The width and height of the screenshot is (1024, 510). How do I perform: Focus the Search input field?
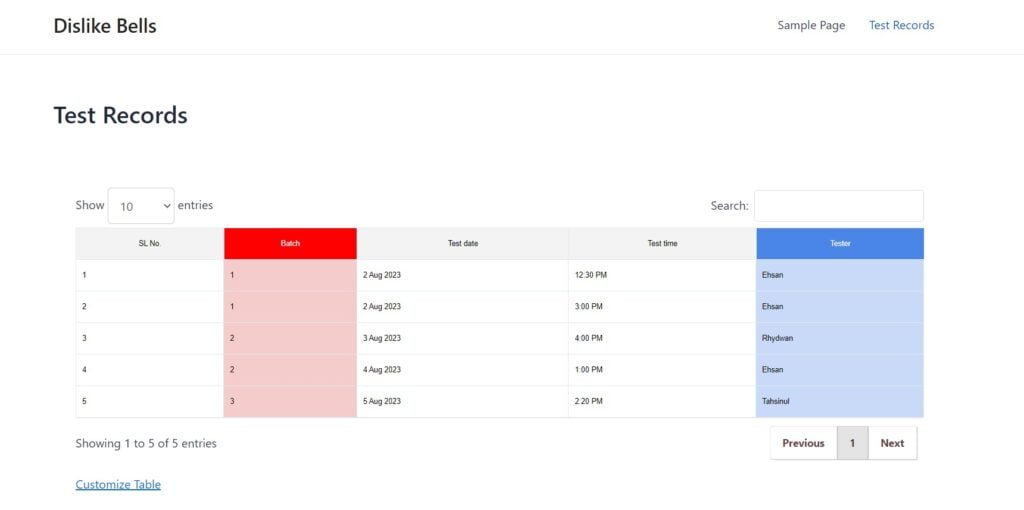(x=839, y=206)
